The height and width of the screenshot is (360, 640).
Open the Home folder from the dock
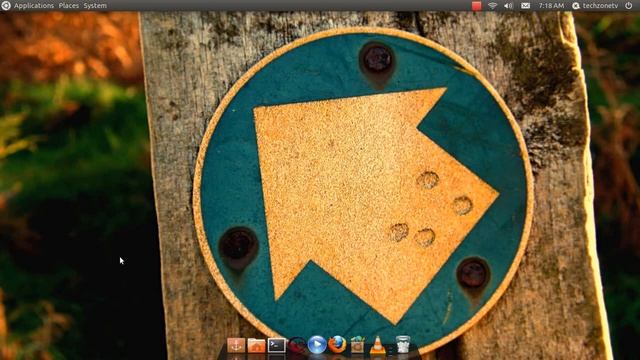(256, 346)
